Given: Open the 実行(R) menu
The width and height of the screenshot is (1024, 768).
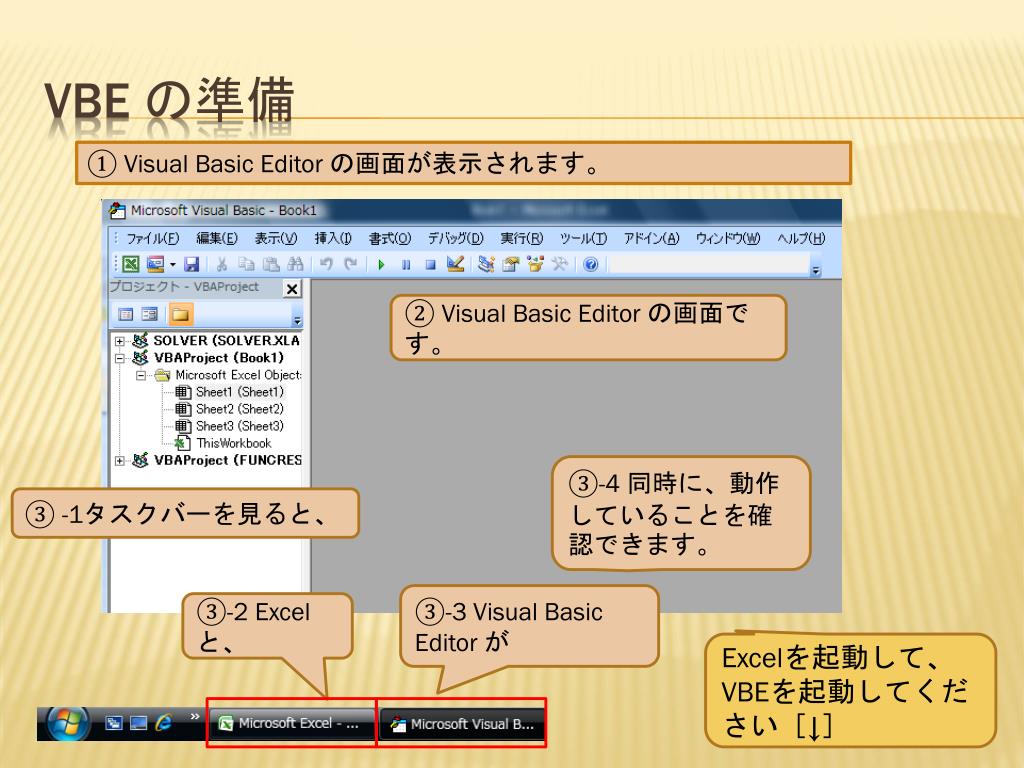Looking at the screenshot, I should pos(522,238).
